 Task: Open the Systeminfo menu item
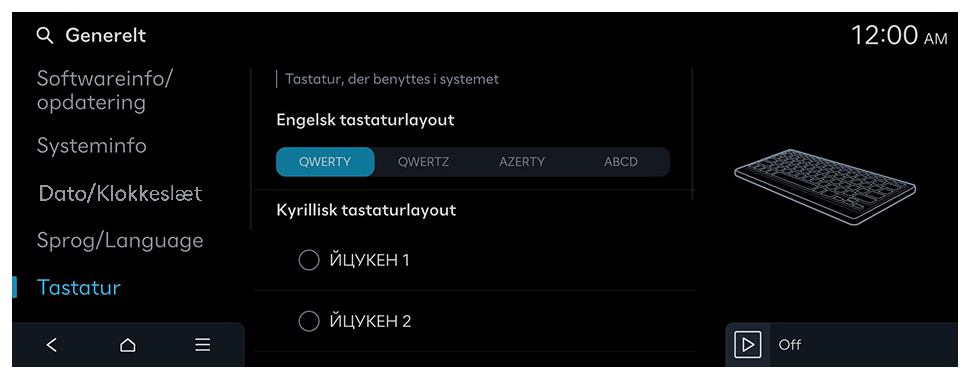pyautogui.click(x=92, y=146)
